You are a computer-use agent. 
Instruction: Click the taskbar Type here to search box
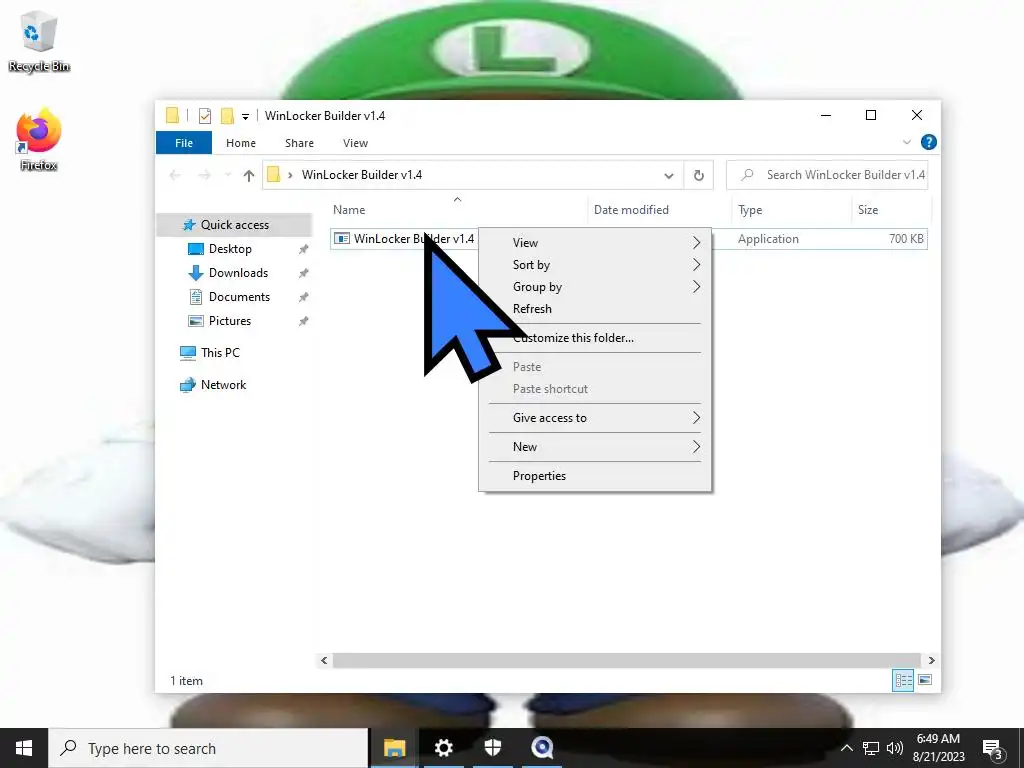click(x=208, y=748)
